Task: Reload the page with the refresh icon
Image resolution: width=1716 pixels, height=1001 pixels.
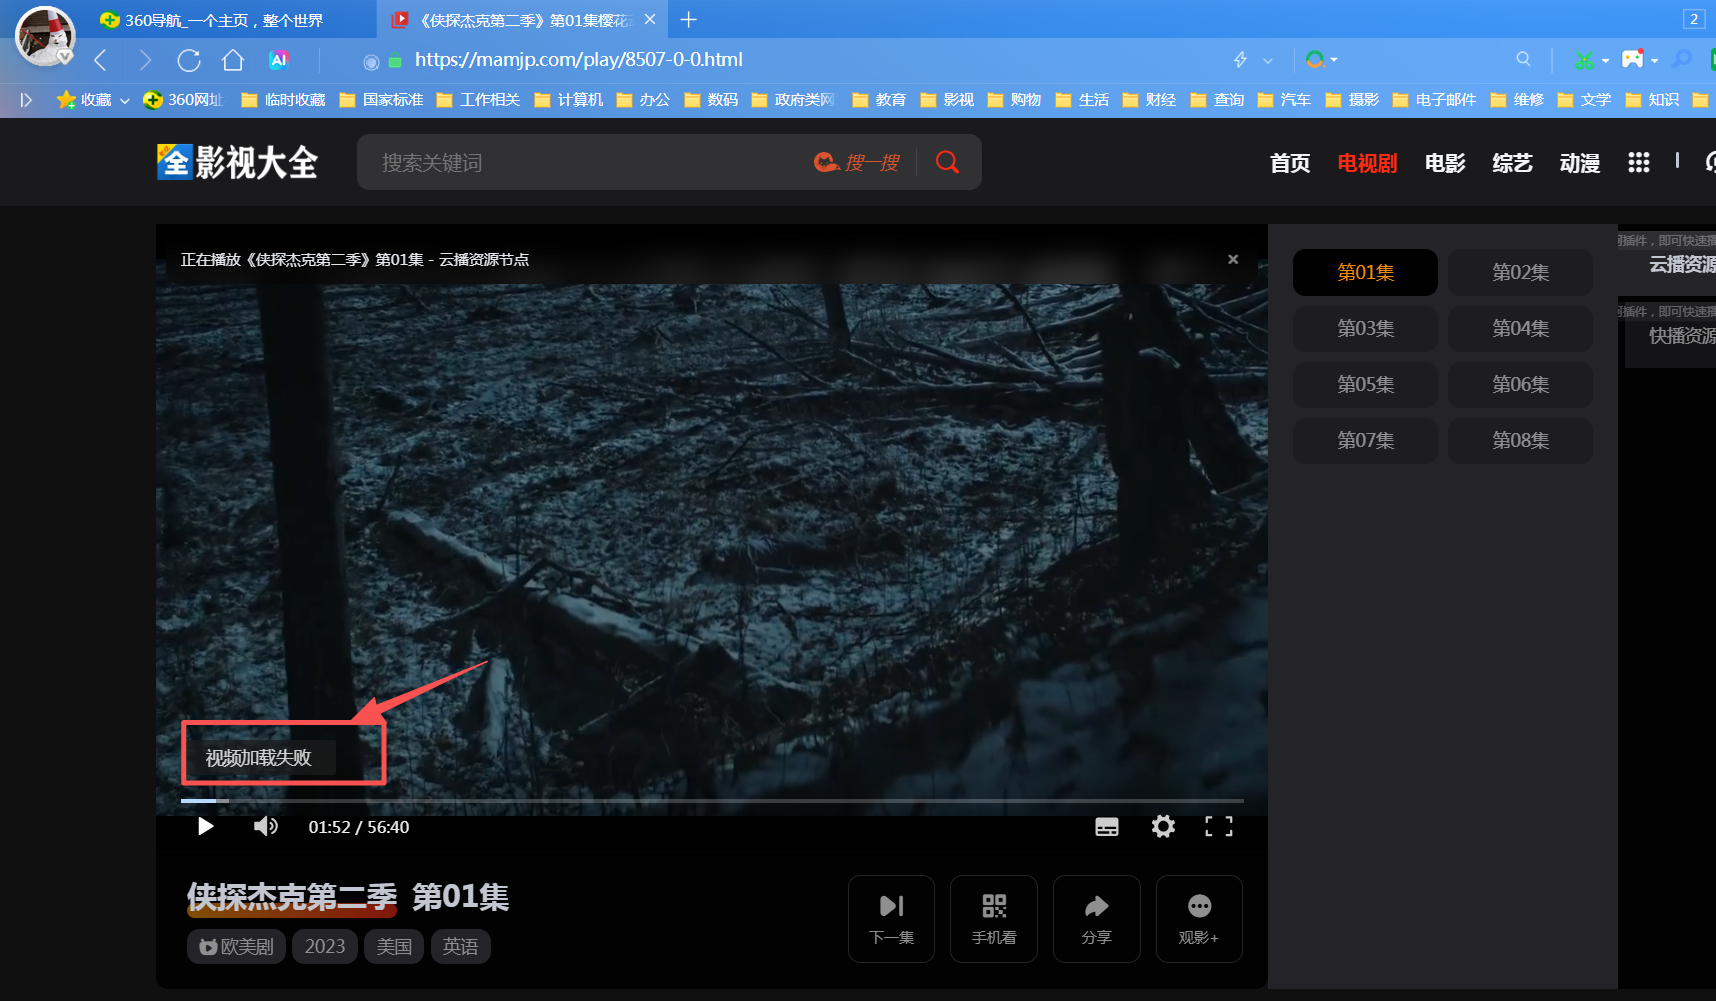Action: point(189,60)
